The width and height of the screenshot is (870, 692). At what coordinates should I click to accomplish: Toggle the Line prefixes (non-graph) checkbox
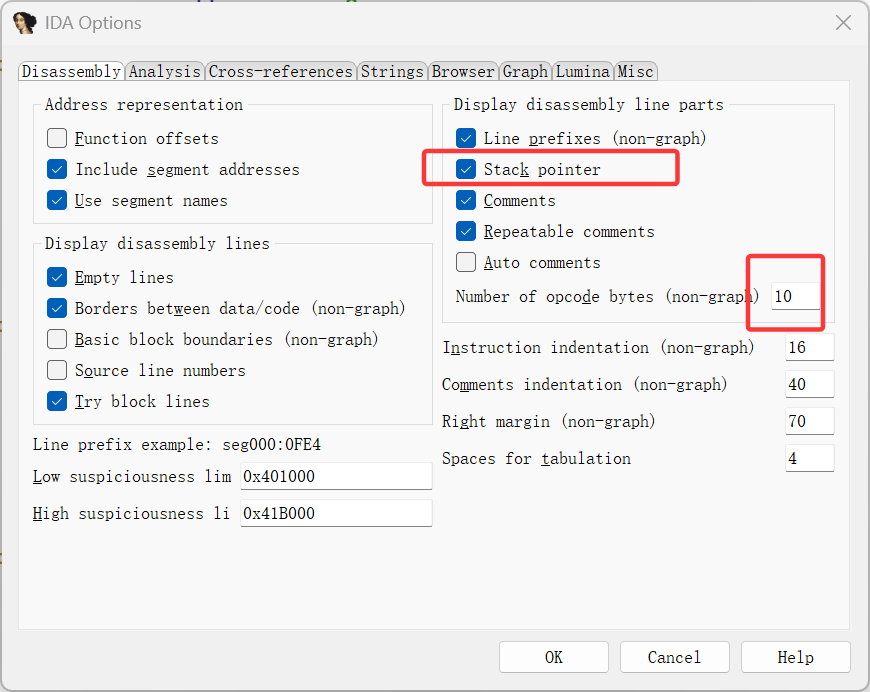coord(466,138)
